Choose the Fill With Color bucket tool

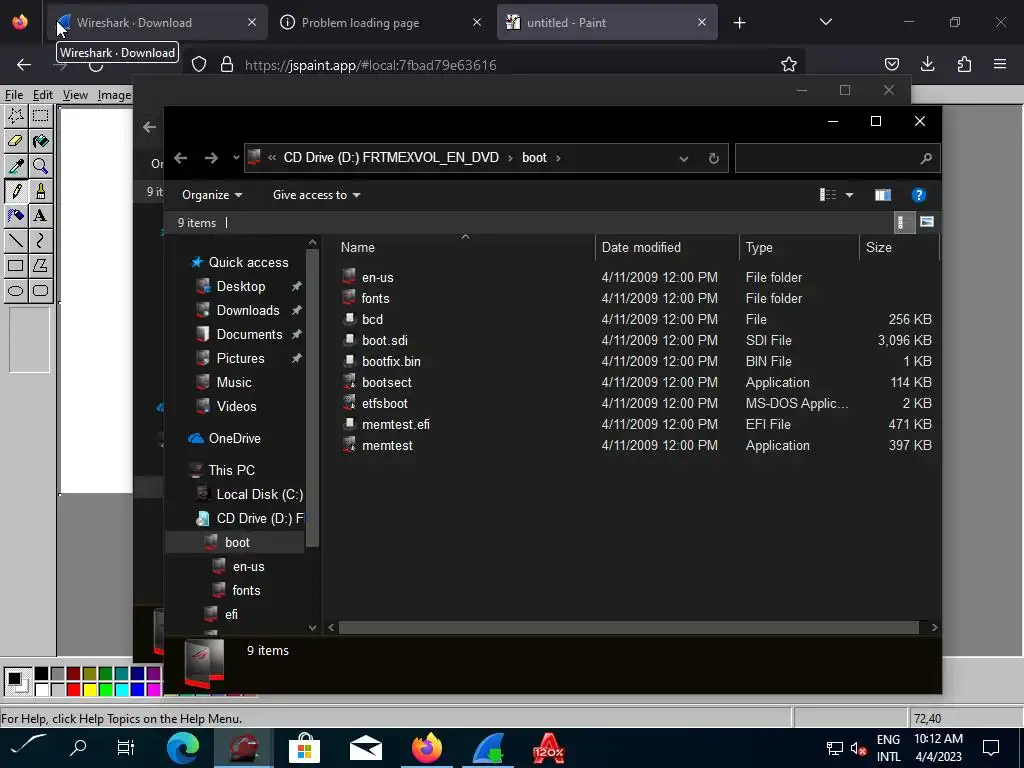[40, 141]
